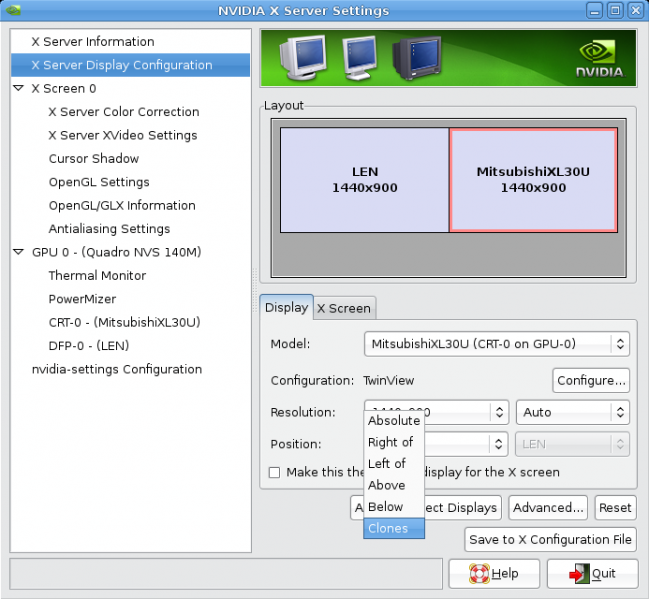This screenshot has height=599, width=649.
Task: Select GPU 0 - (Quadro NVS 140M) label
Action: tap(116, 252)
